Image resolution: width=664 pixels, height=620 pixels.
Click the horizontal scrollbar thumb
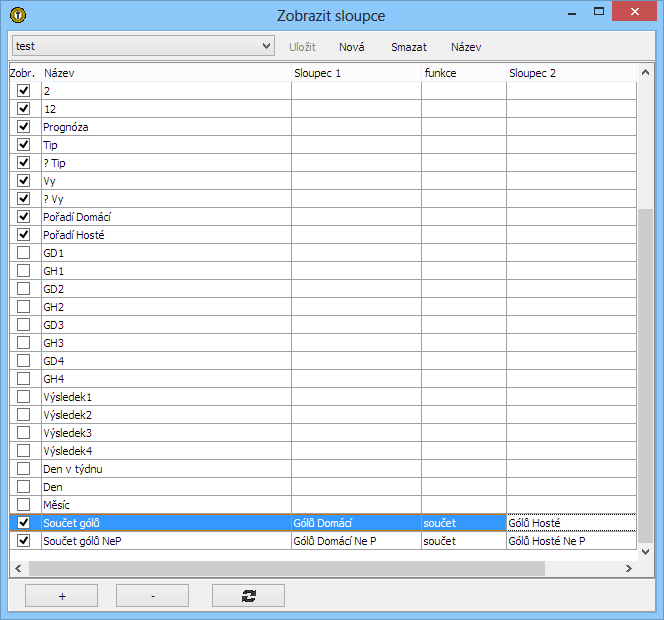(x=287, y=568)
